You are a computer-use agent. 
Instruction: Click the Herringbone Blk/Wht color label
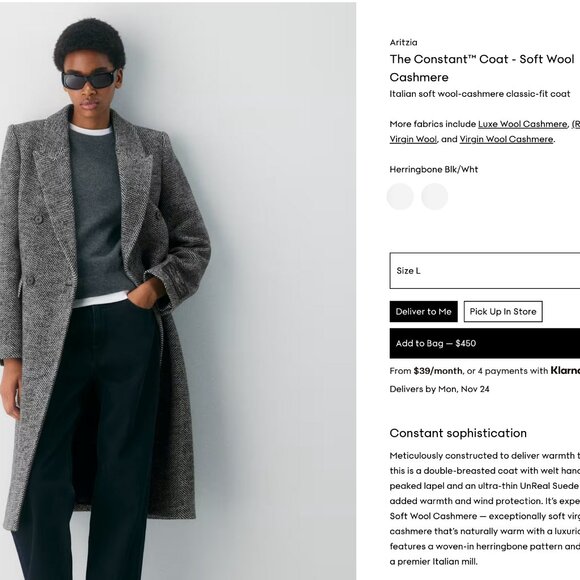click(x=434, y=169)
